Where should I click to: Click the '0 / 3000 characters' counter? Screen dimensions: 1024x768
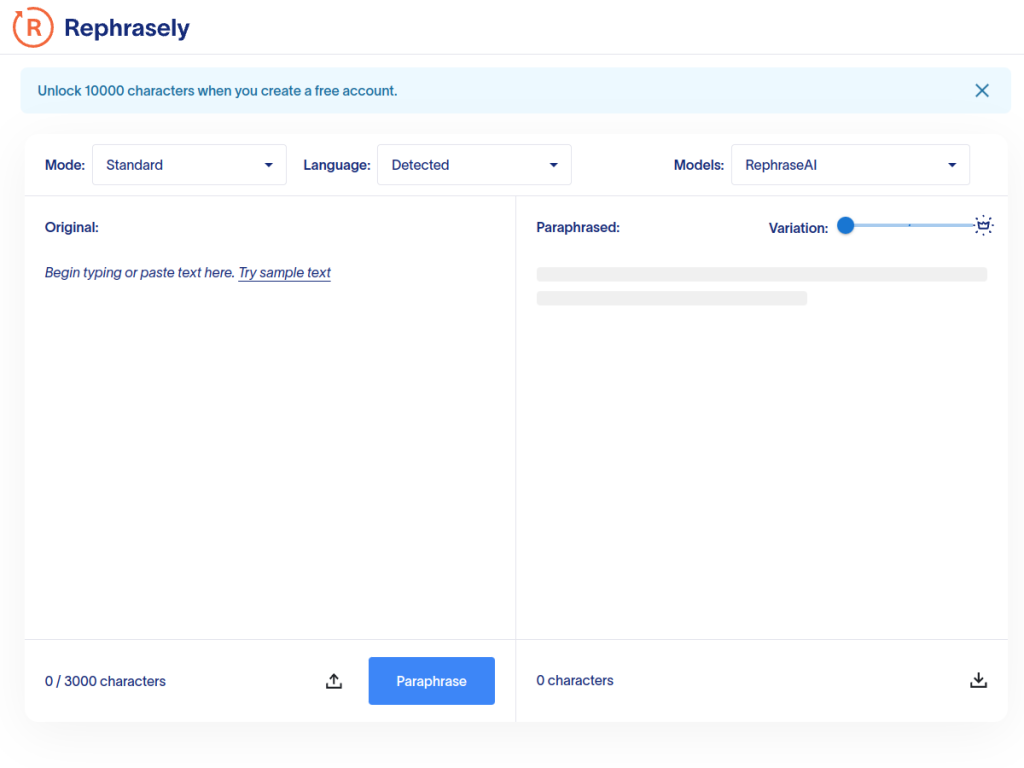(105, 681)
